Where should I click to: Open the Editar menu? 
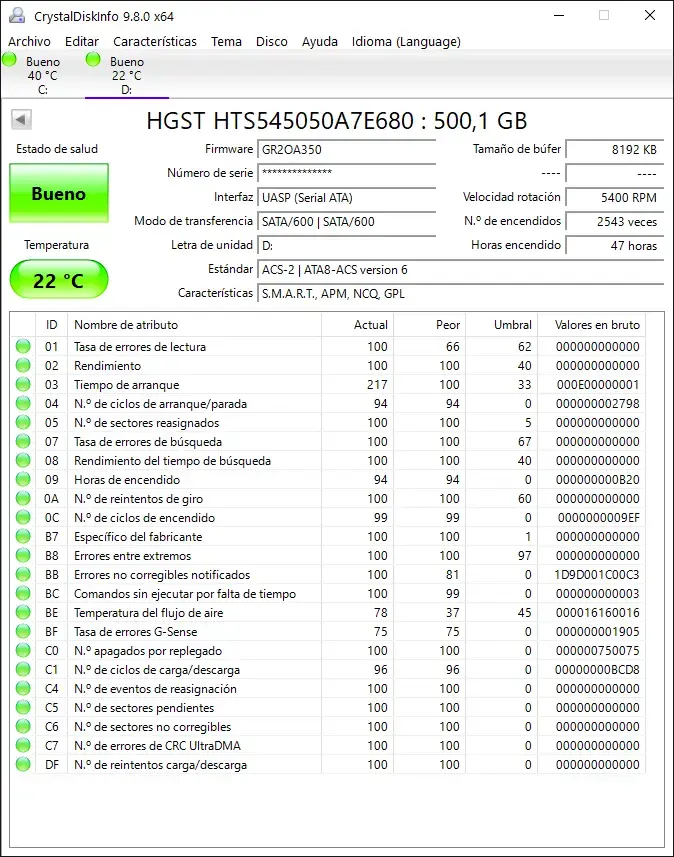pos(82,42)
